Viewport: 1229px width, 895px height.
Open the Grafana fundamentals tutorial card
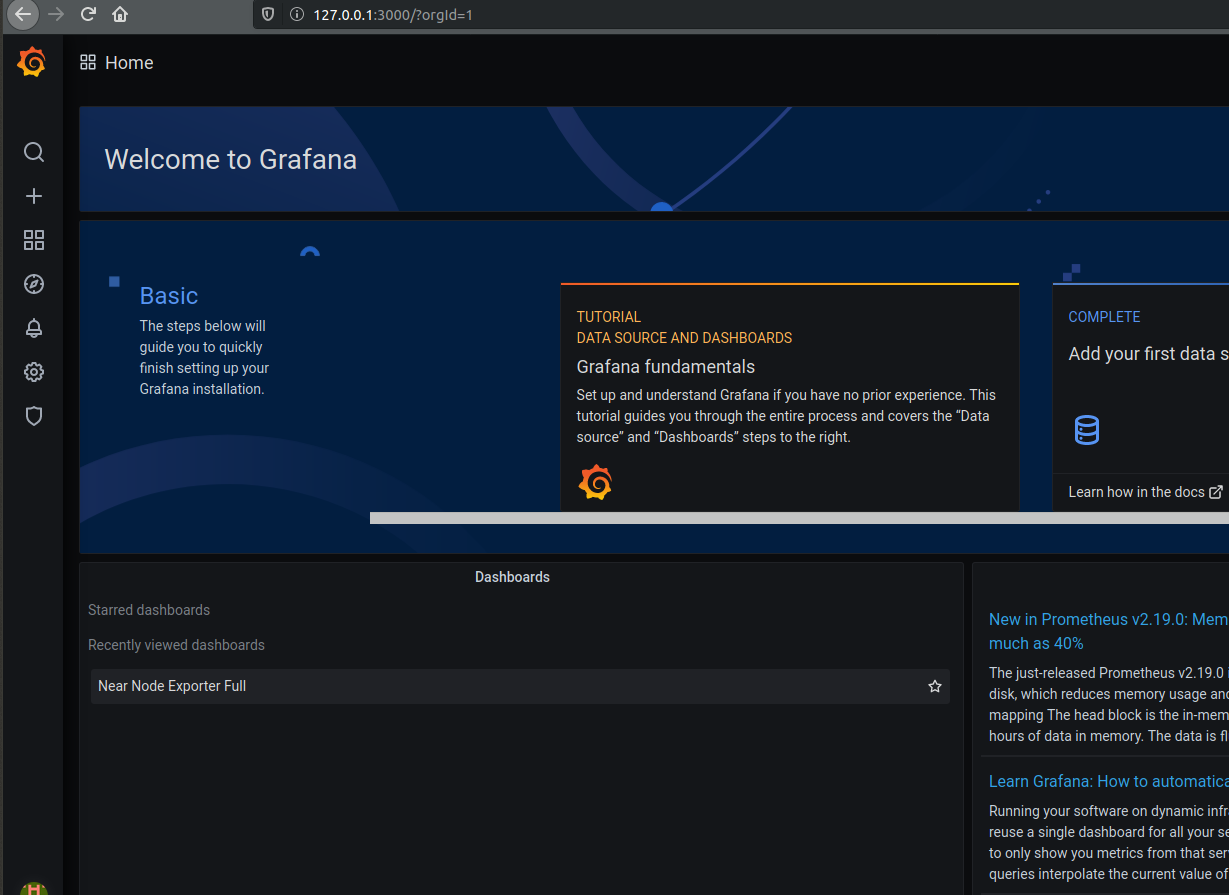(x=790, y=398)
